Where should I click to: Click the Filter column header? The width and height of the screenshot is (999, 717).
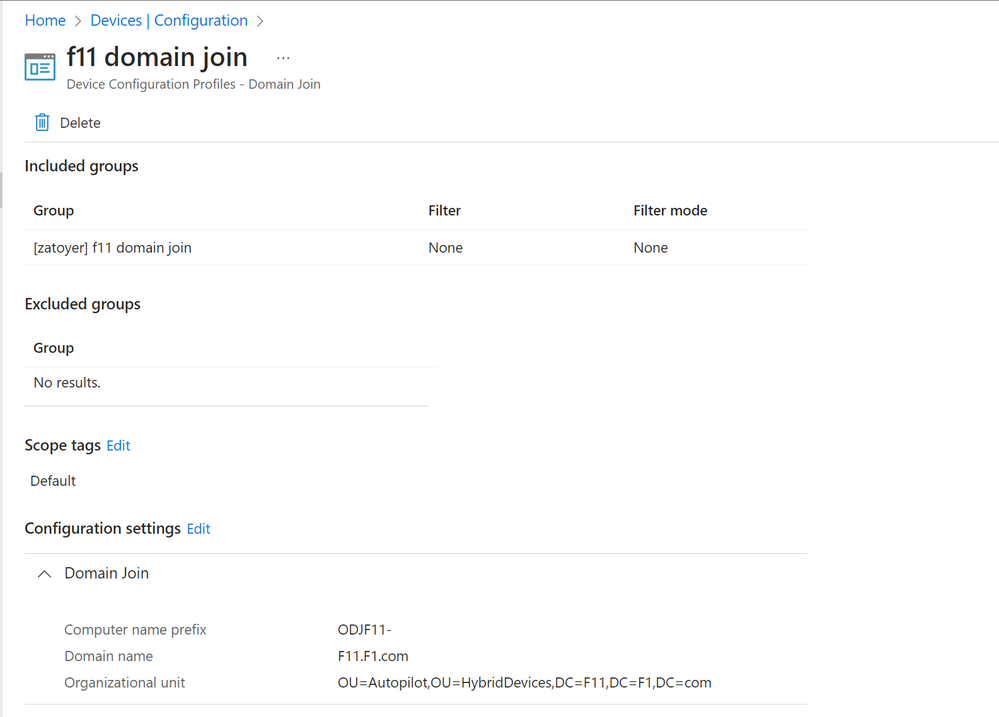click(x=444, y=210)
